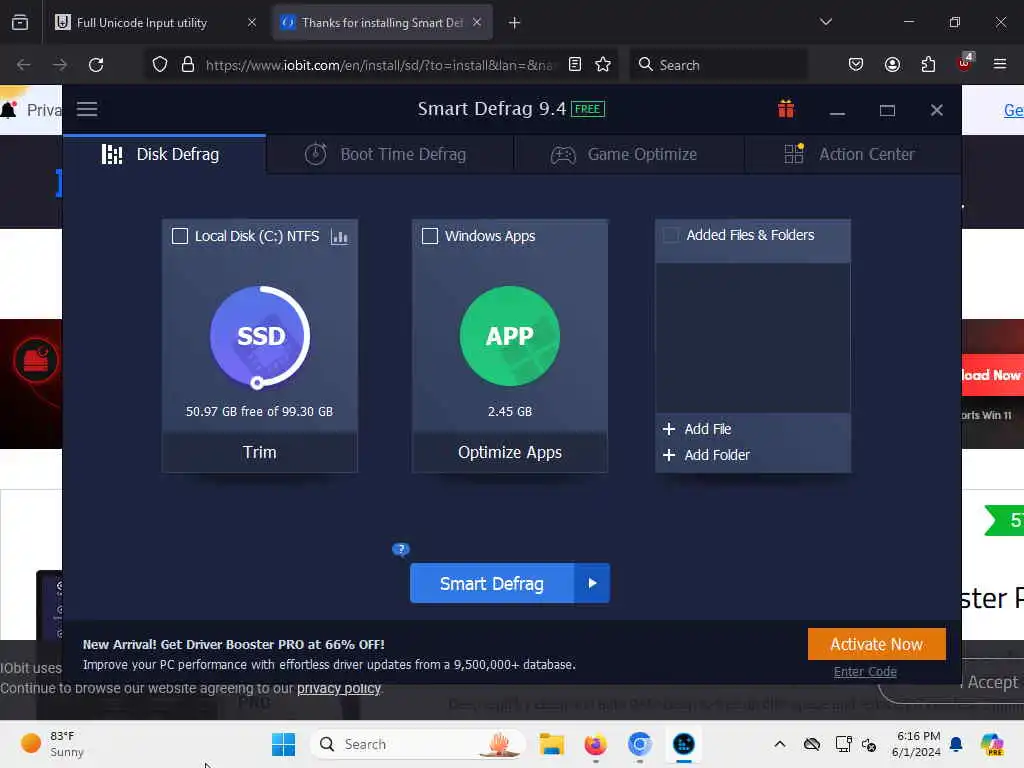Click the Driver Booster PRO promo headline
Screen dimensions: 1024x768
(x=234, y=645)
